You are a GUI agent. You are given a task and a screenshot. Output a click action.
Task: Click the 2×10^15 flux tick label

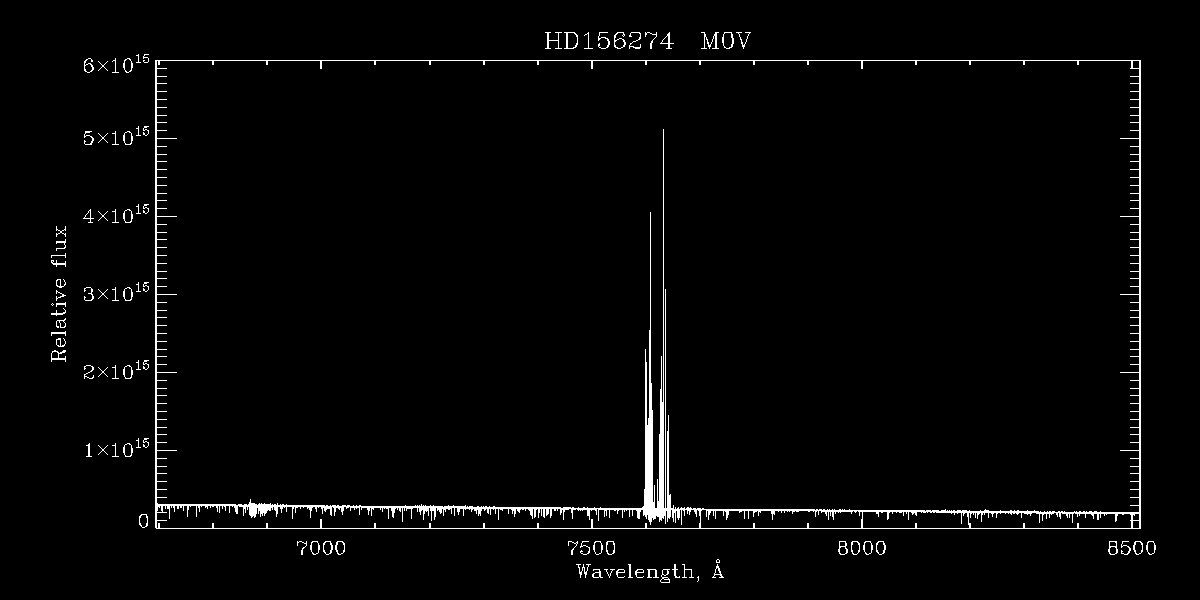115,370
